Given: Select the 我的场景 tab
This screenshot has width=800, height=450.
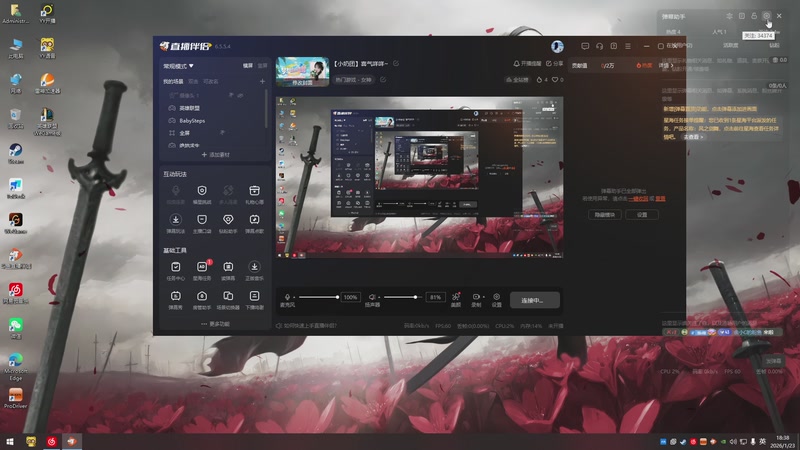Looking at the screenshot, I should pyautogui.click(x=173, y=81).
